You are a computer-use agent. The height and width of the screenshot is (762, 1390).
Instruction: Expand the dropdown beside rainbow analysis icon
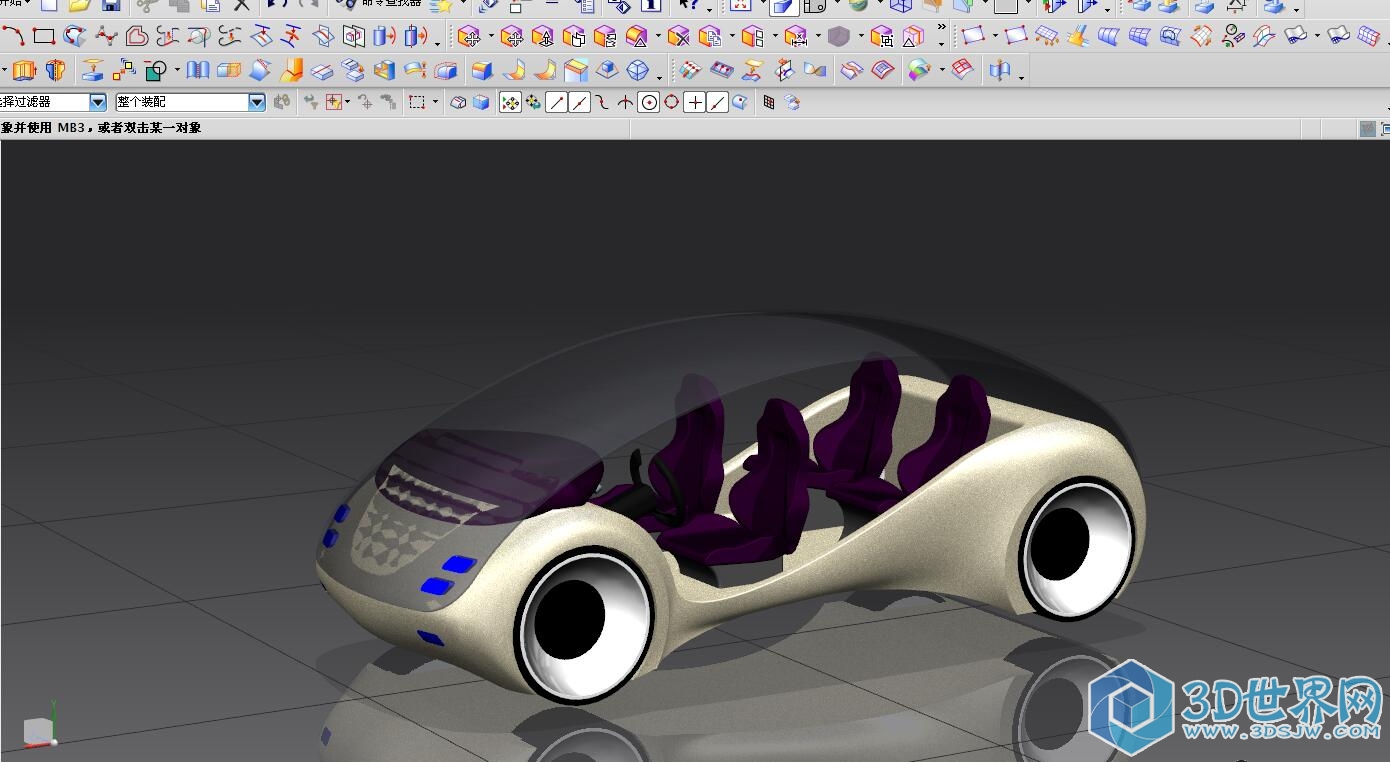[940, 71]
